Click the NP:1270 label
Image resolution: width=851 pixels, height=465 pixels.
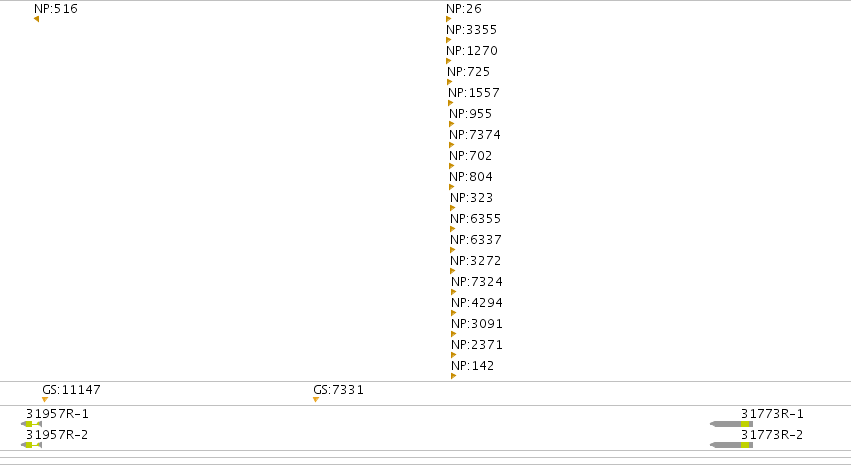click(472, 50)
